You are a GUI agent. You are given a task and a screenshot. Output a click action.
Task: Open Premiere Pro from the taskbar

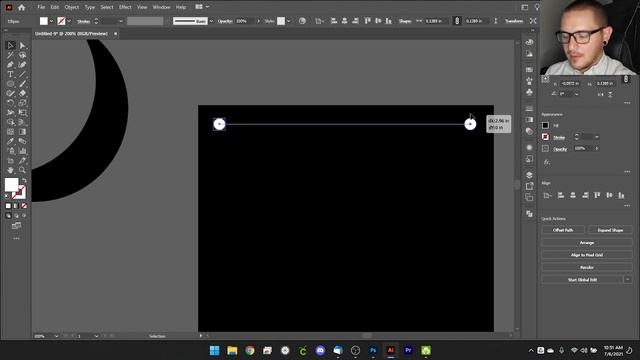(x=408, y=351)
